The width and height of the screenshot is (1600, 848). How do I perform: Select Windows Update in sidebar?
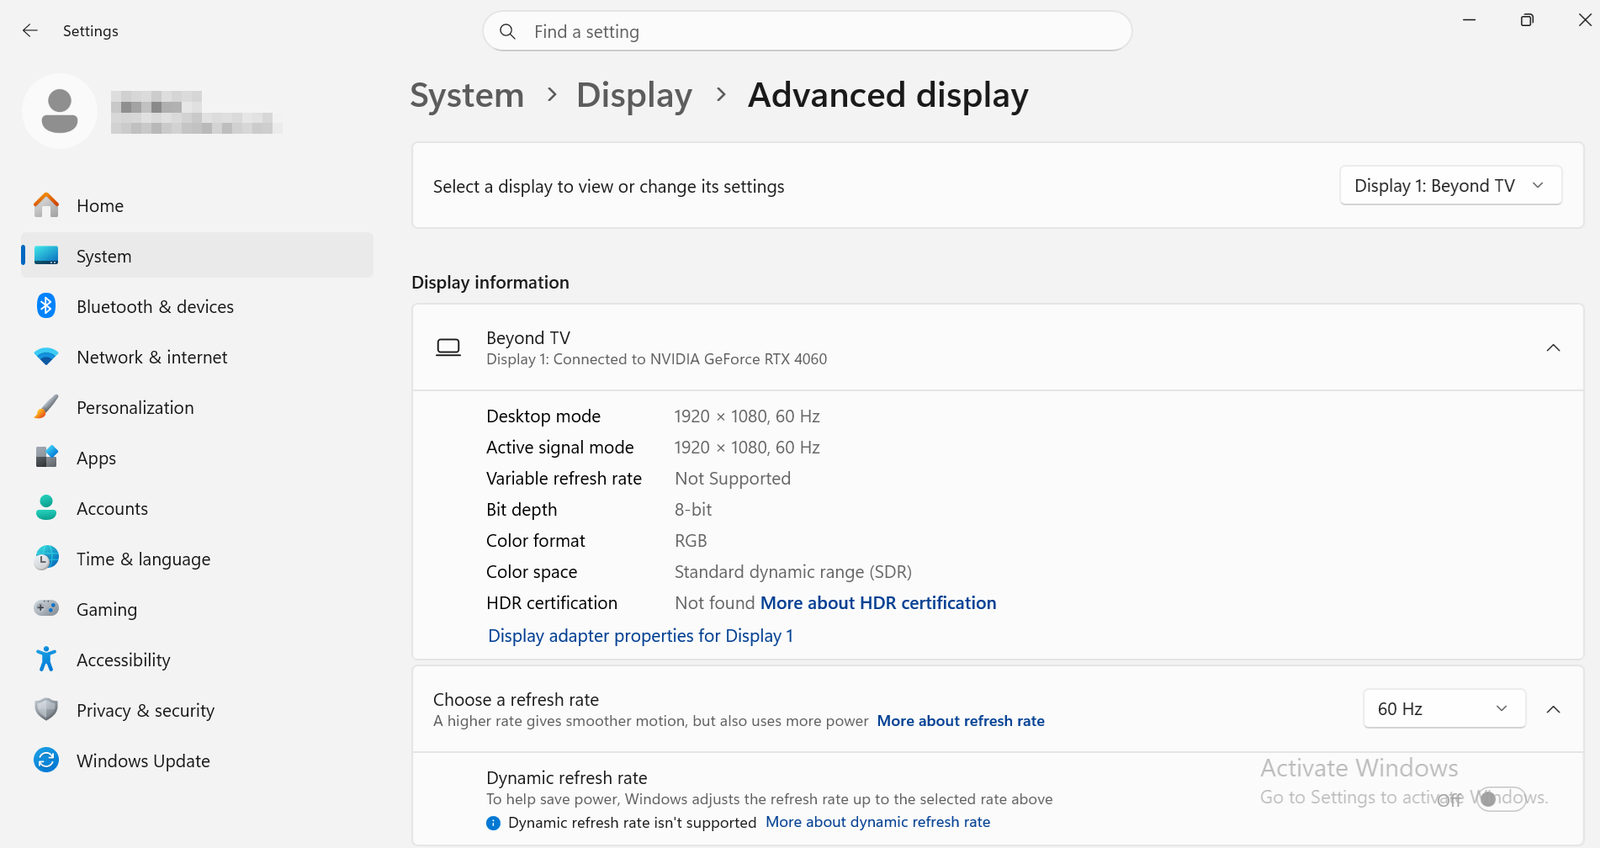(197, 761)
